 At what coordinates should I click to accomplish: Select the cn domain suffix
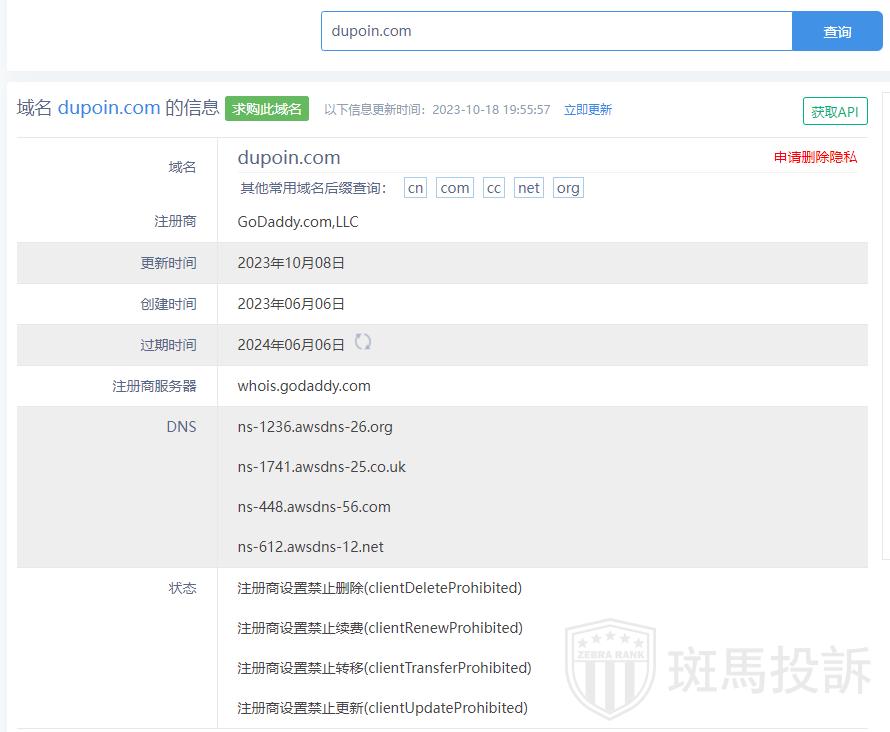click(415, 188)
